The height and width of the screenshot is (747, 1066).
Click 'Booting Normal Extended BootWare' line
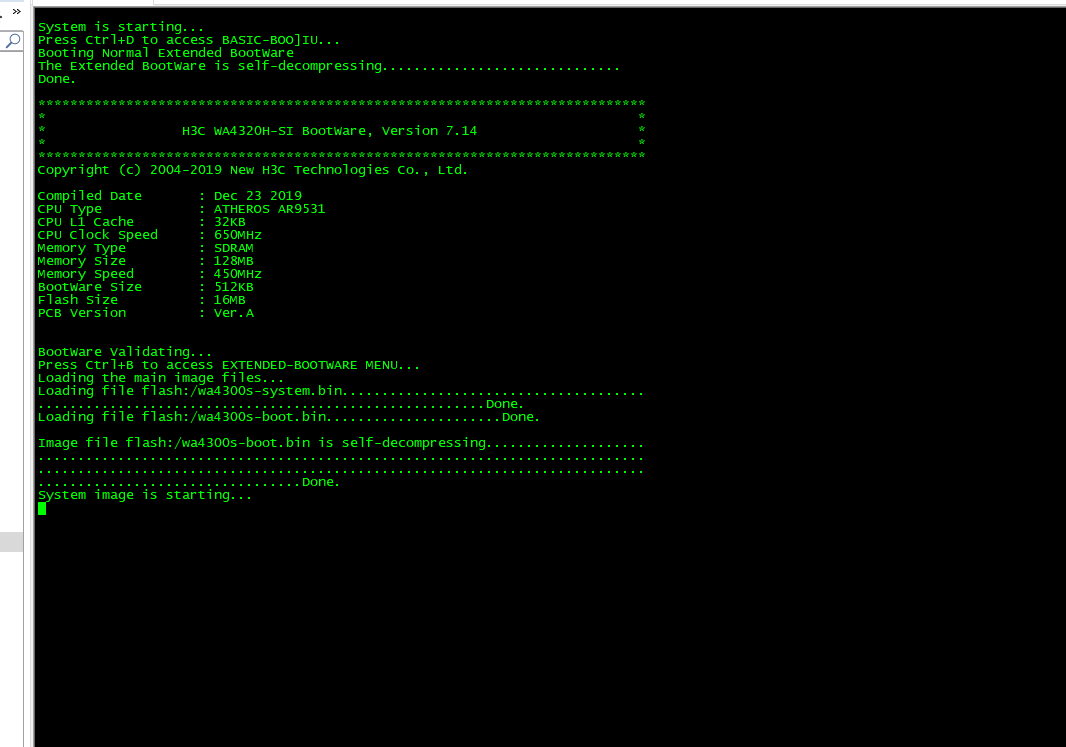pos(166,53)
